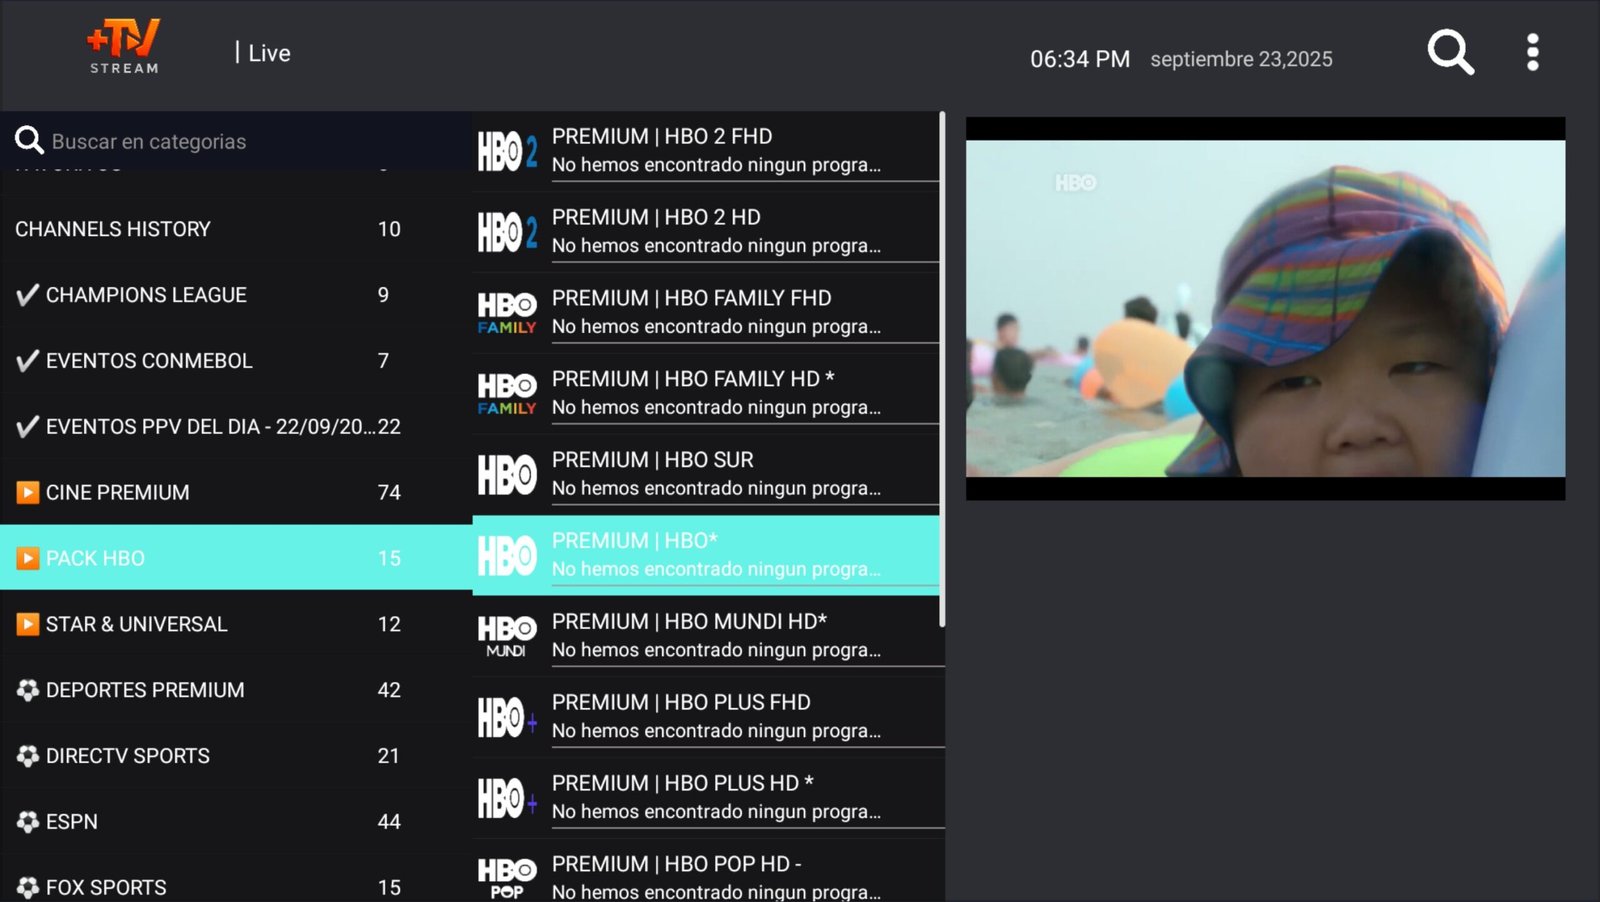Click the HBO 2 FHD channel logo
The width and height of the screenshot is (1600, 902).
(507, 152)
